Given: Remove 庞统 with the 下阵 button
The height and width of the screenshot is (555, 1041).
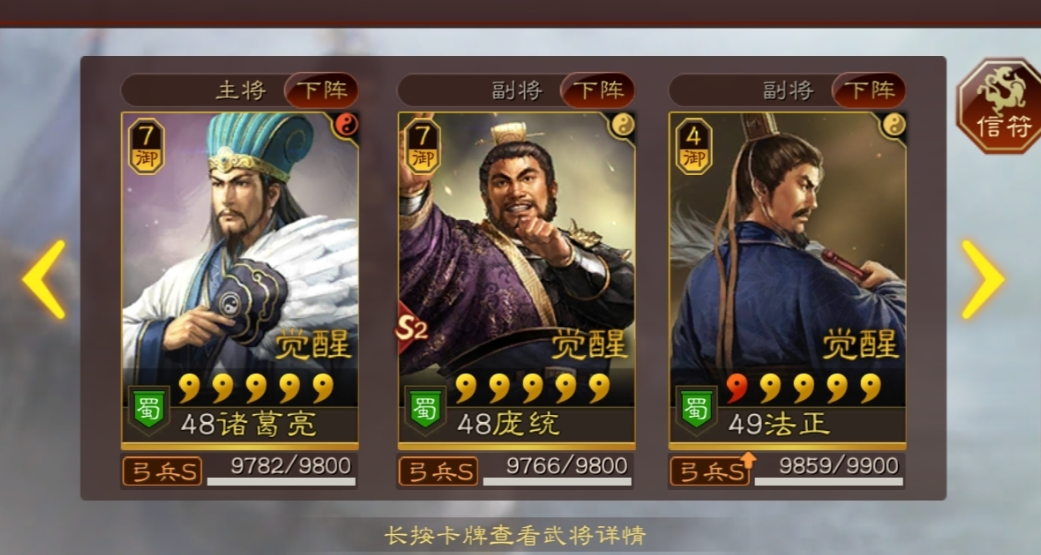Looking at the screenshot, I should (x=598, y=90).
